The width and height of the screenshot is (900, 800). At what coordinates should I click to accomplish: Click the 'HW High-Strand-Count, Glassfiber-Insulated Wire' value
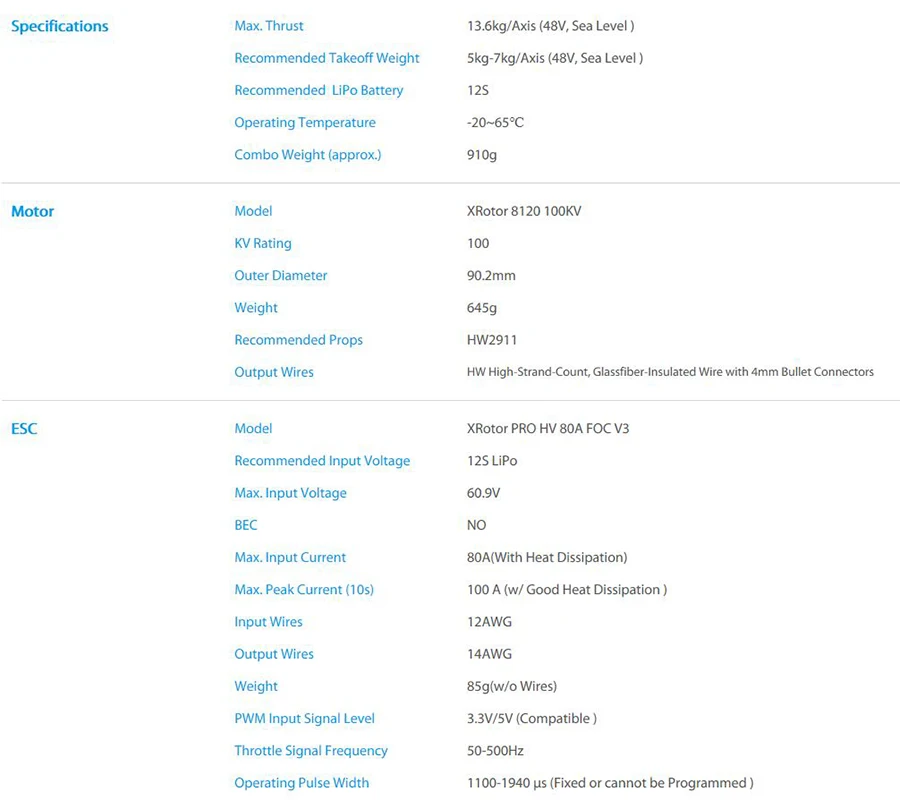click(x=670, y=372)
